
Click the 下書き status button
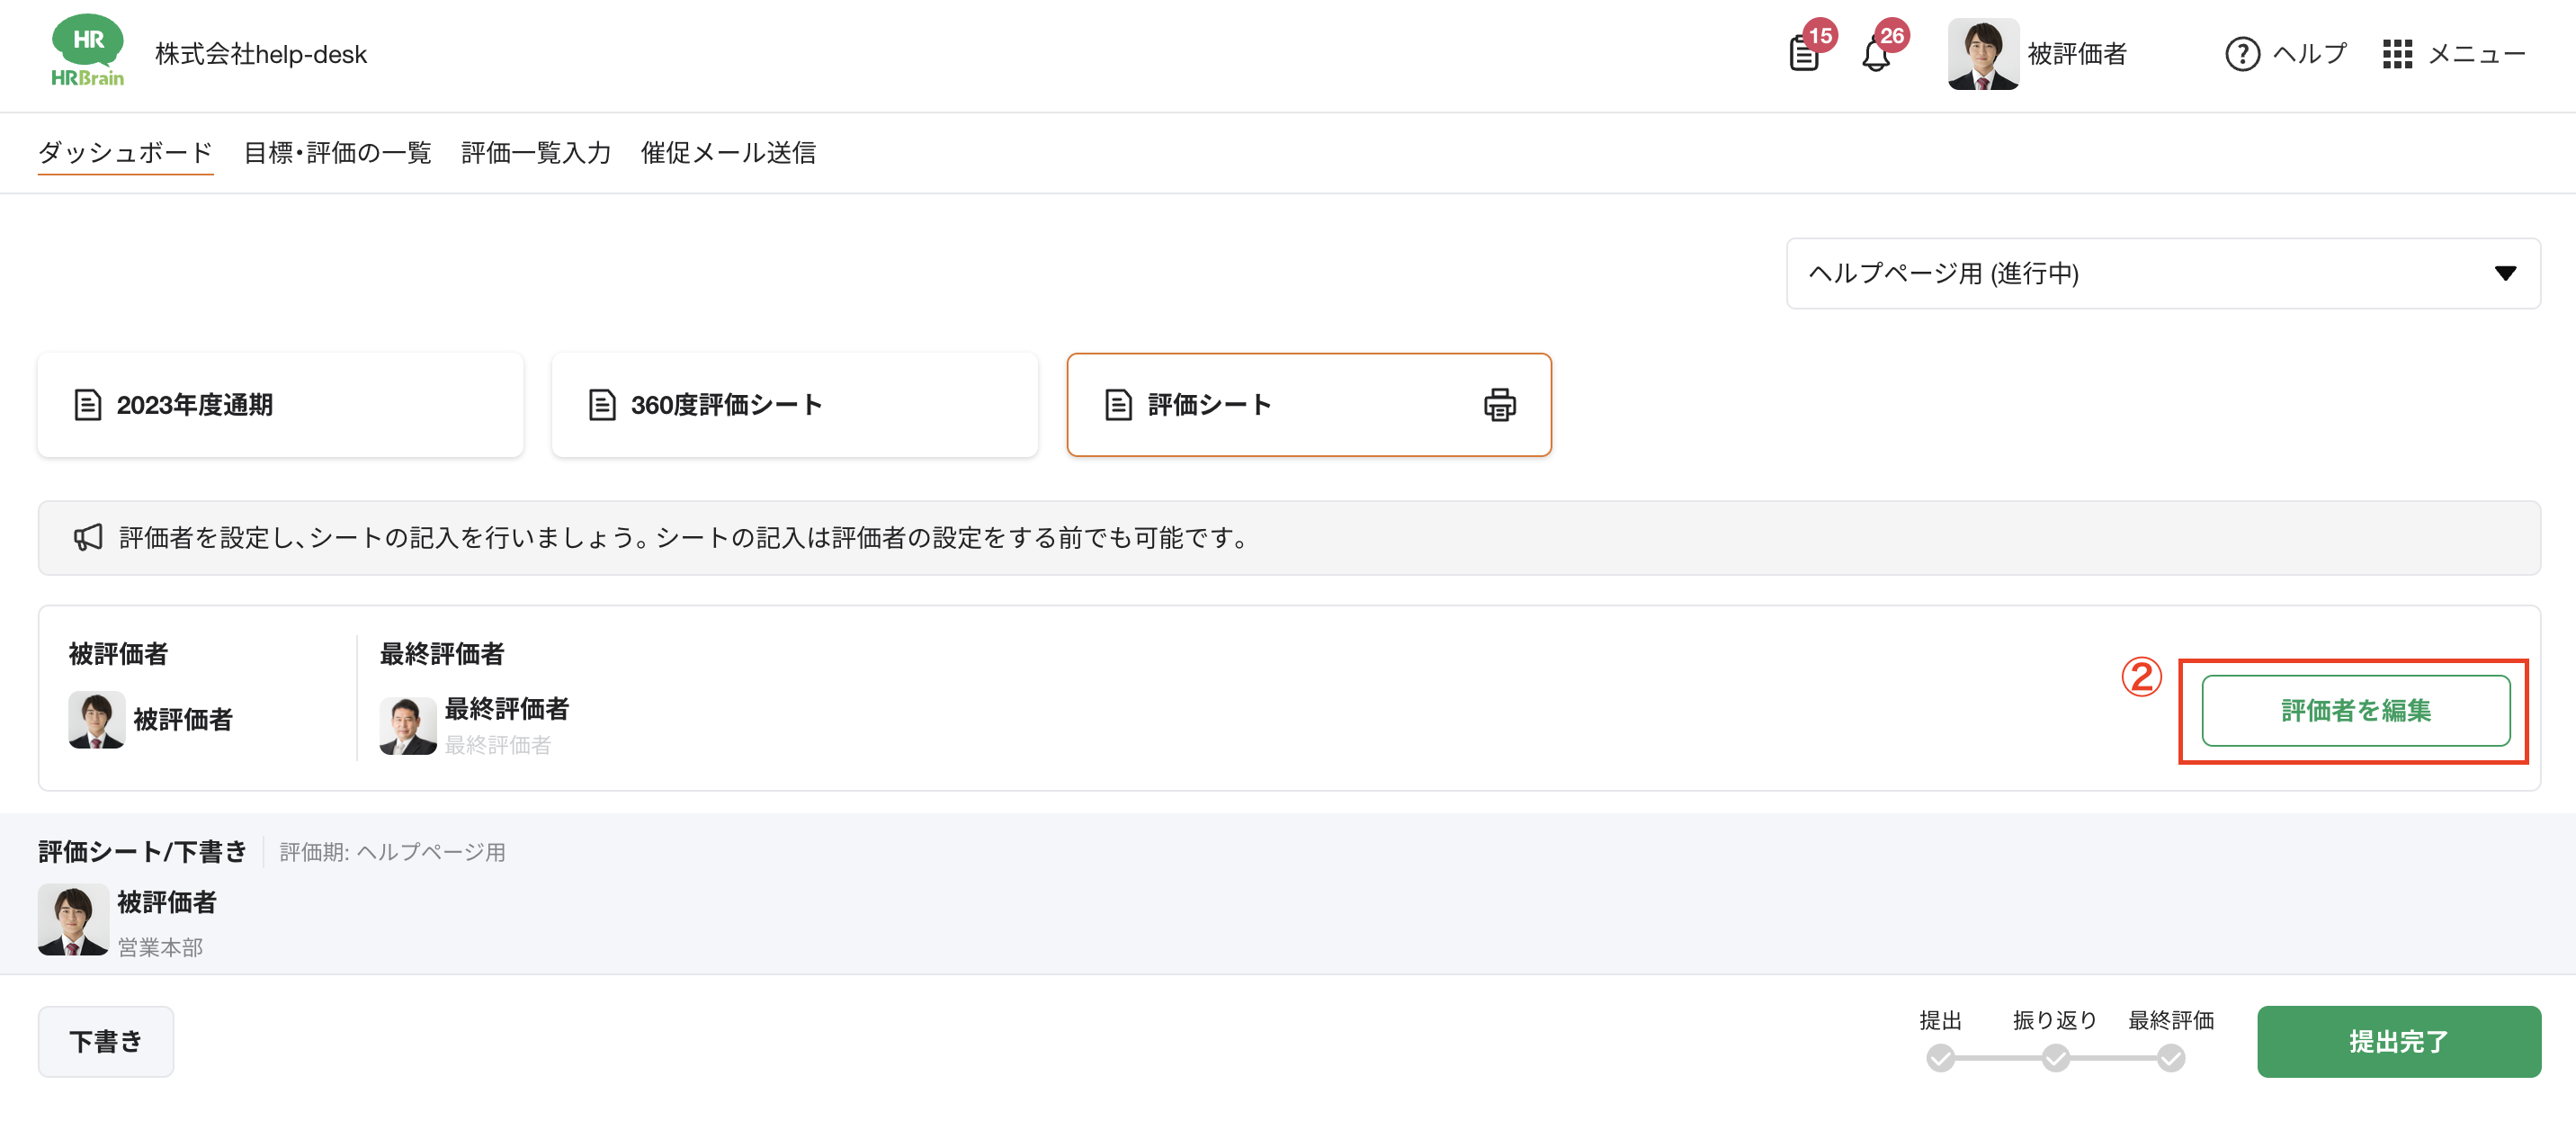tap(105, 1041)
